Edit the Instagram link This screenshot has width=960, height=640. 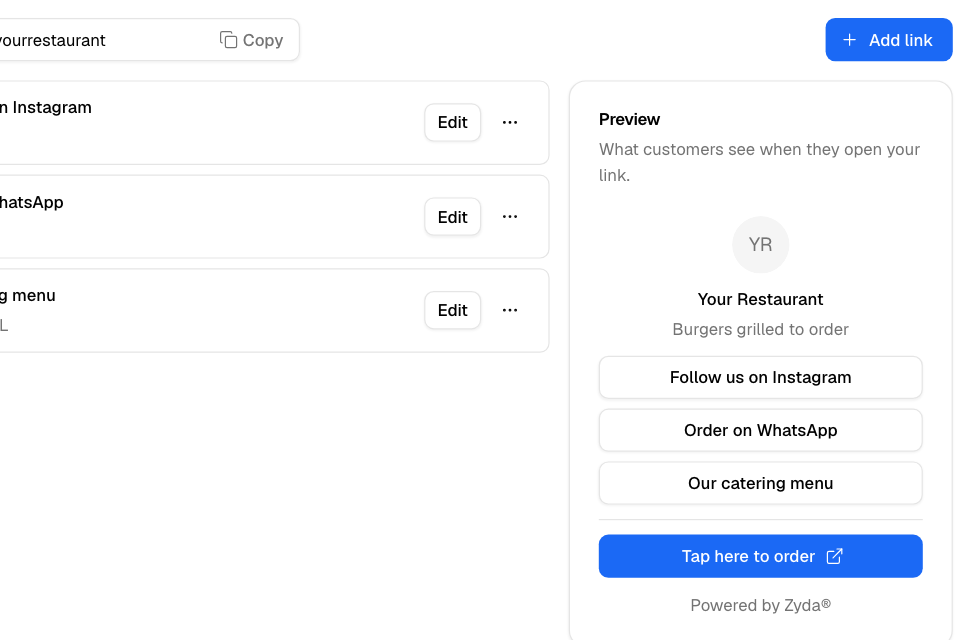(x=452, y=122)
